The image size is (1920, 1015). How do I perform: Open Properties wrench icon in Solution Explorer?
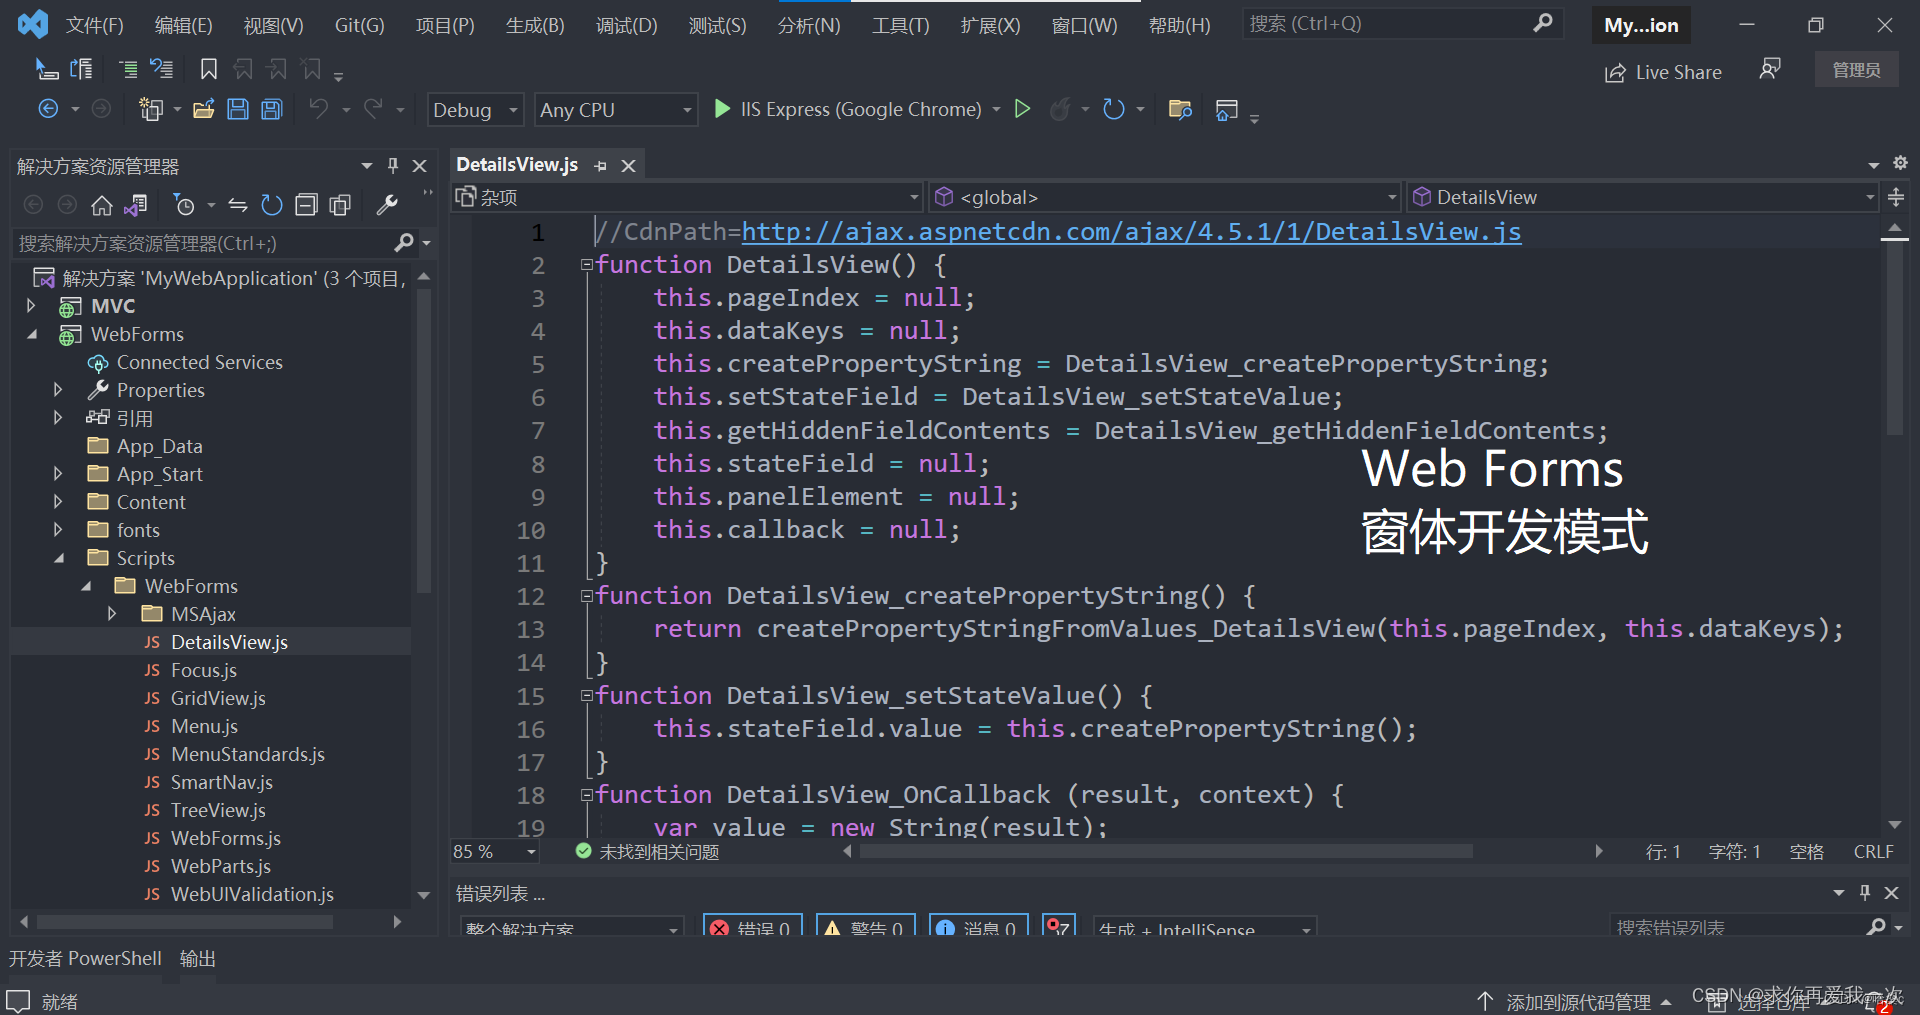click(387, 205)
